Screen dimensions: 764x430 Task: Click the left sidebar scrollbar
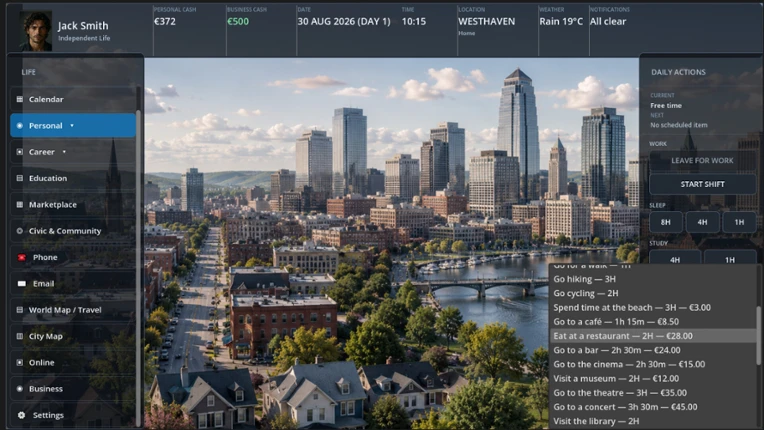click(x=138, y=268)
